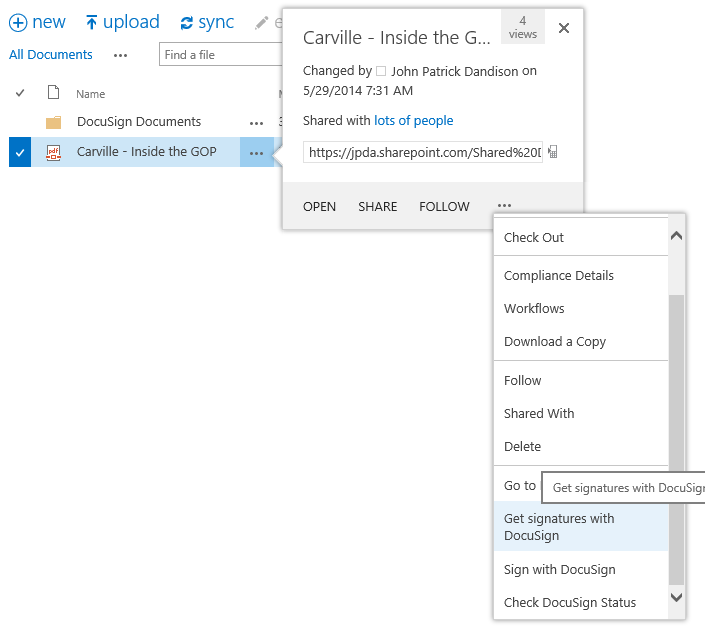The height and width of the screenshot is (633, 705).
Task: Click the sync arrows icon
Action: point(187,22)
